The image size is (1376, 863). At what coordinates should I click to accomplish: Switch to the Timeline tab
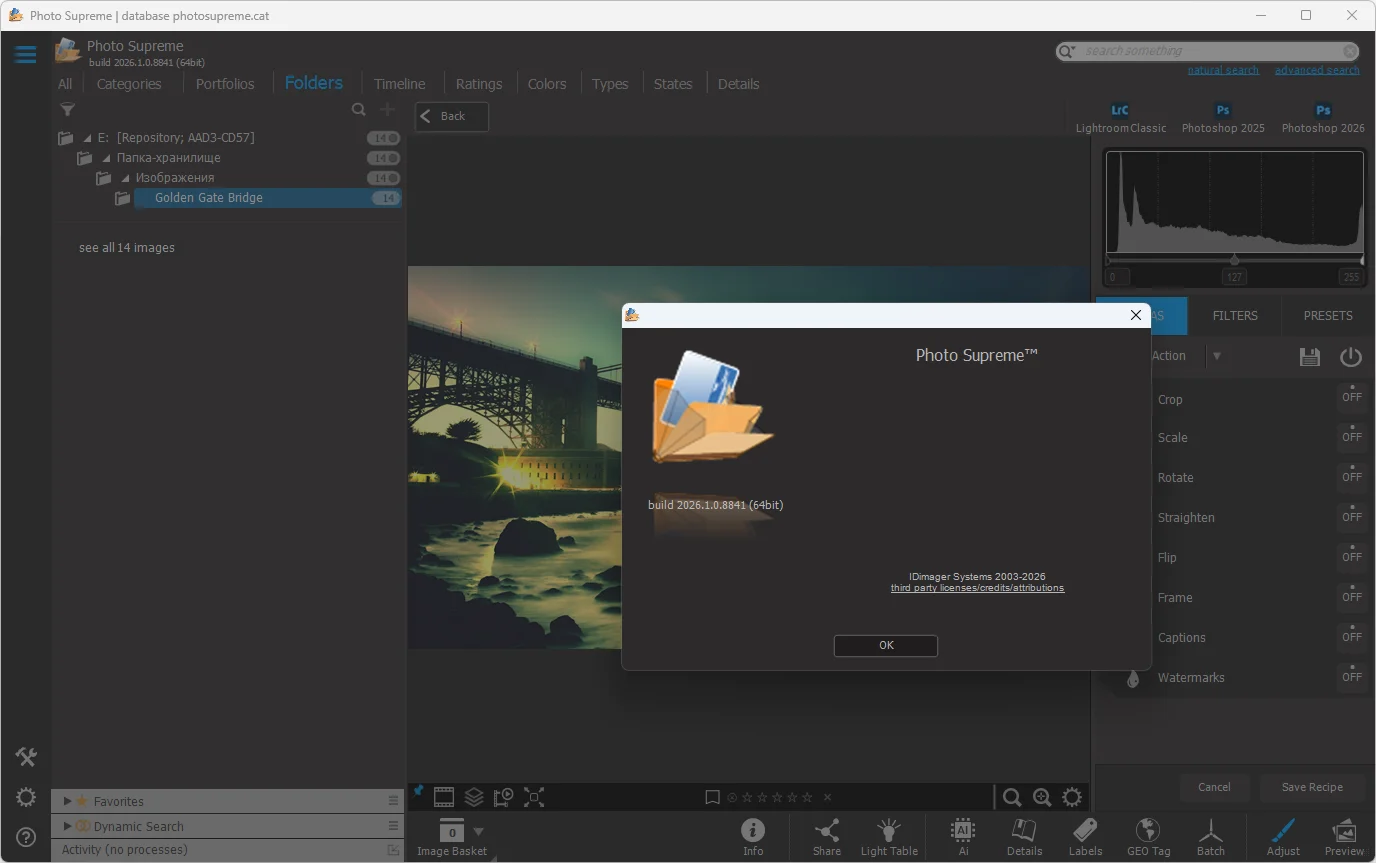pyautogui.click(x=399, y=84)
